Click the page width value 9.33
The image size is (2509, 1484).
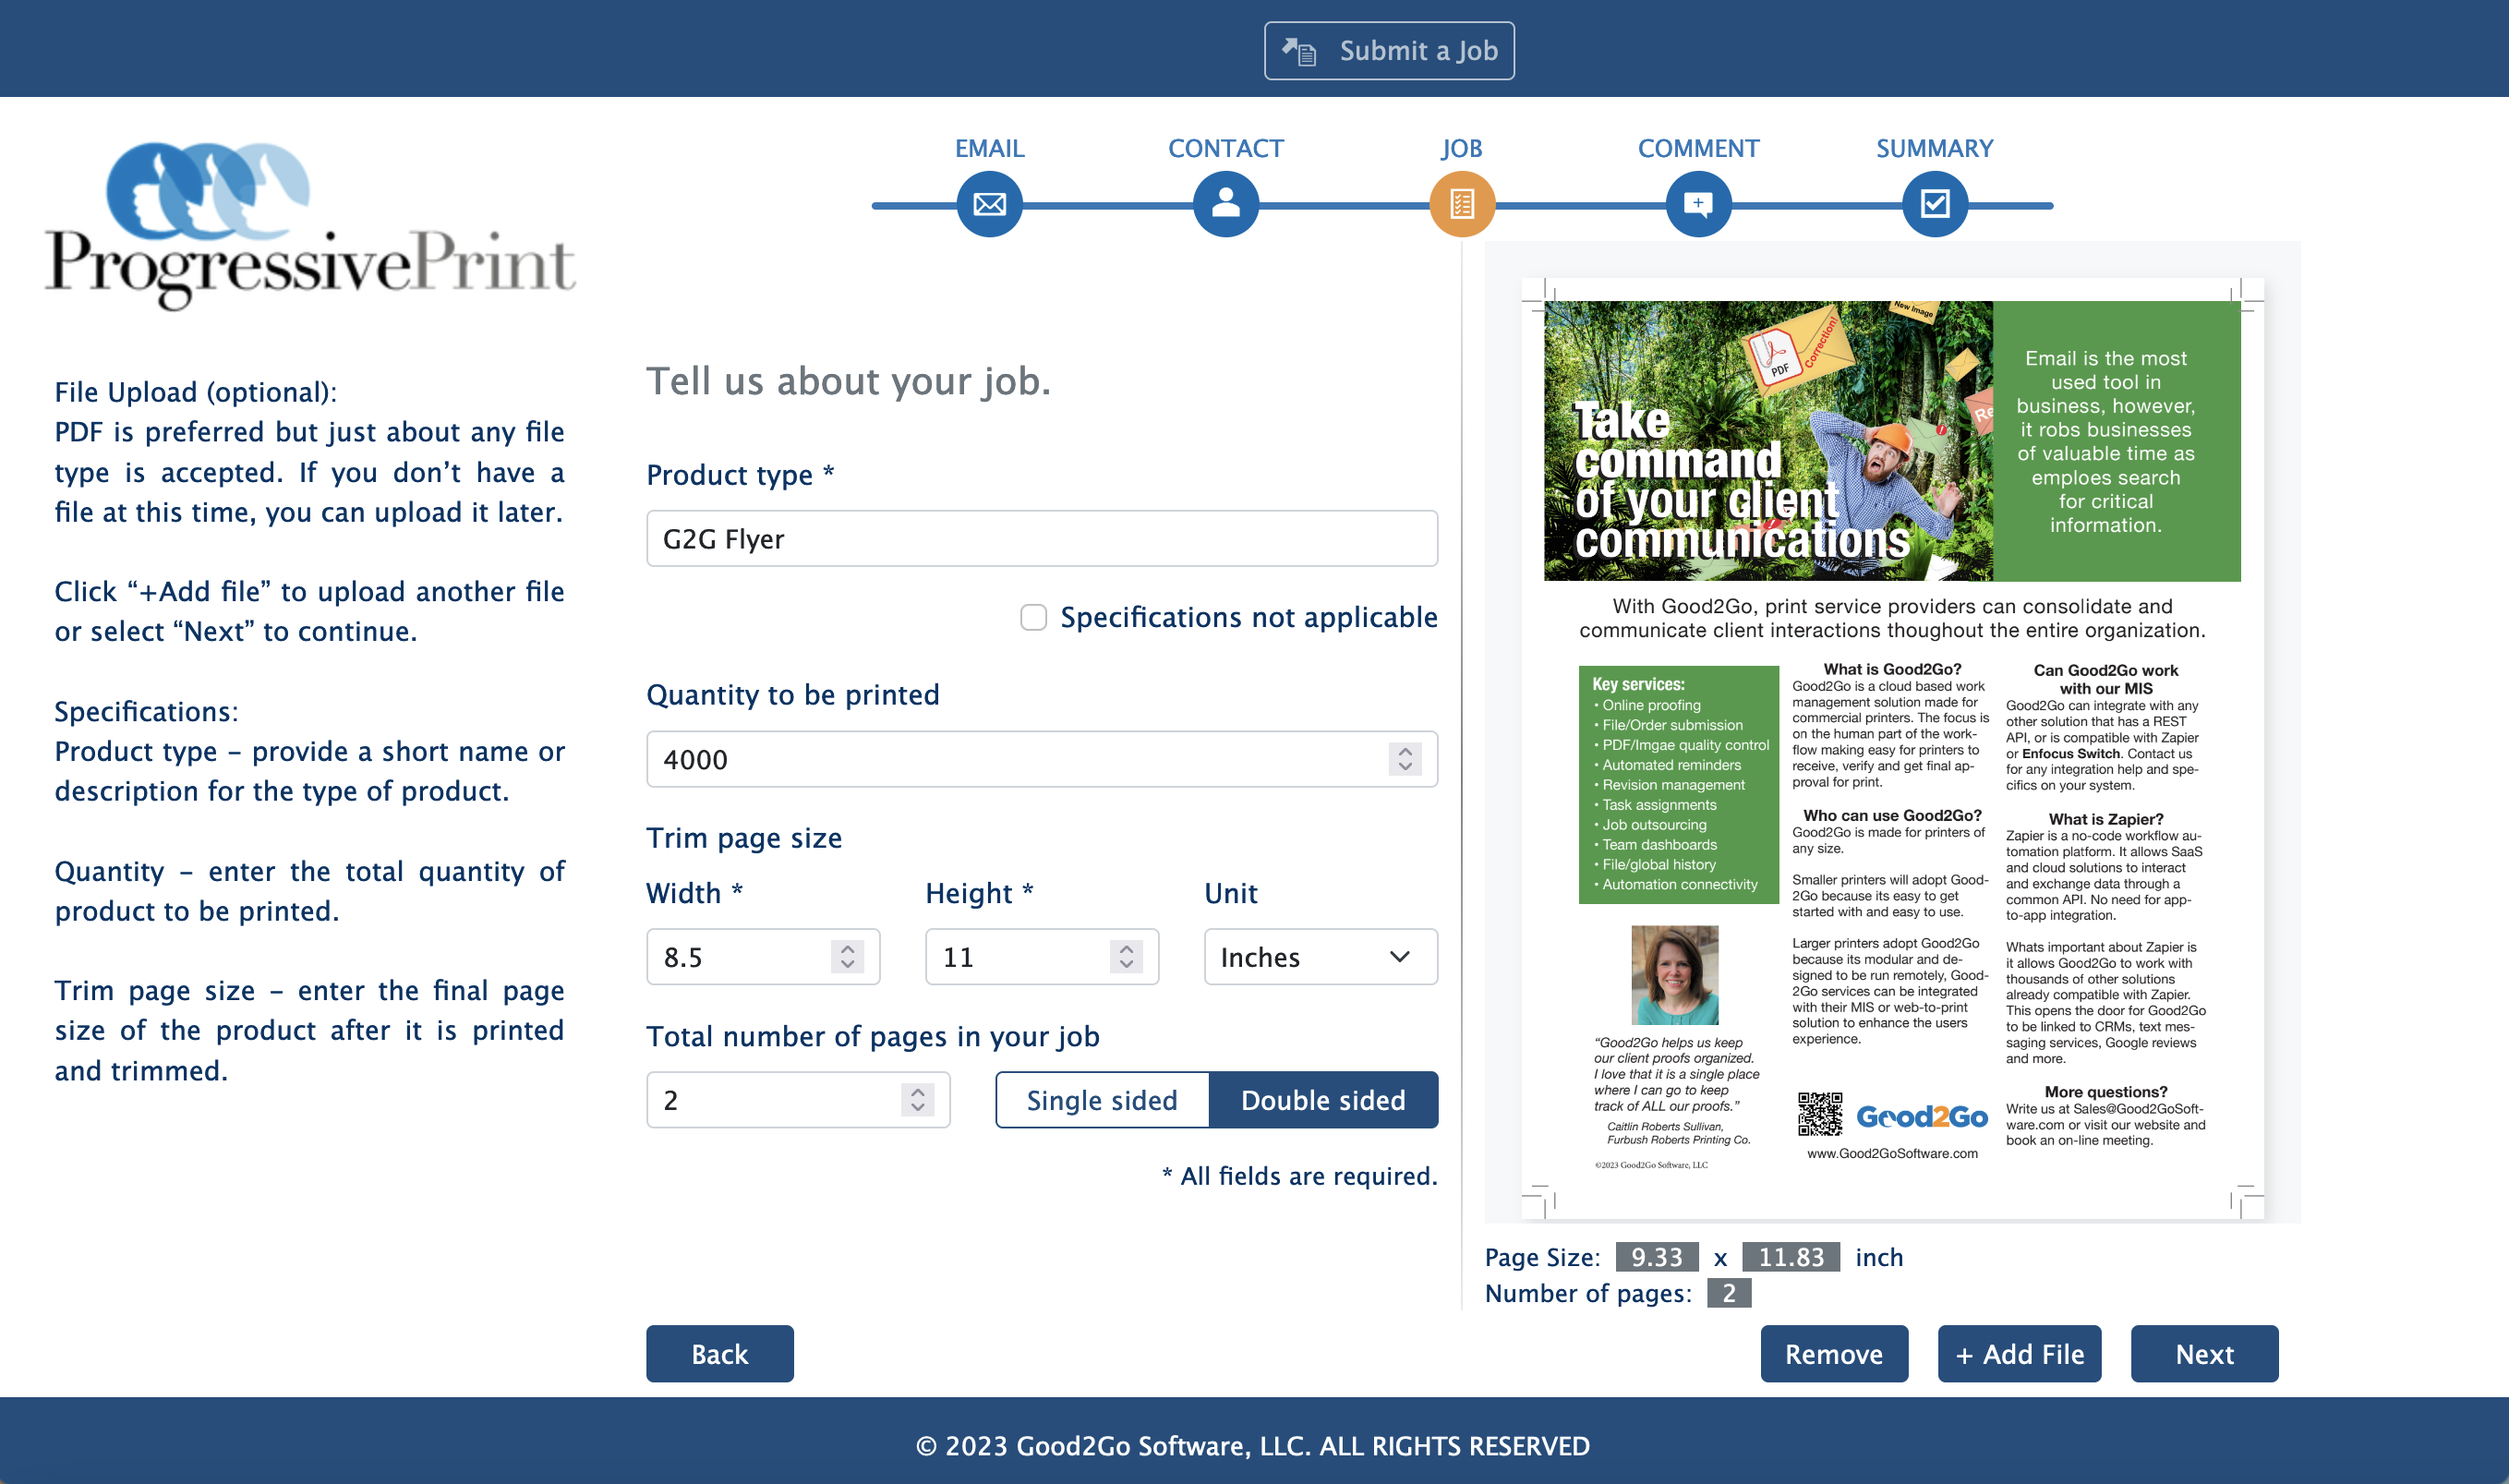pos(1656,1257)
